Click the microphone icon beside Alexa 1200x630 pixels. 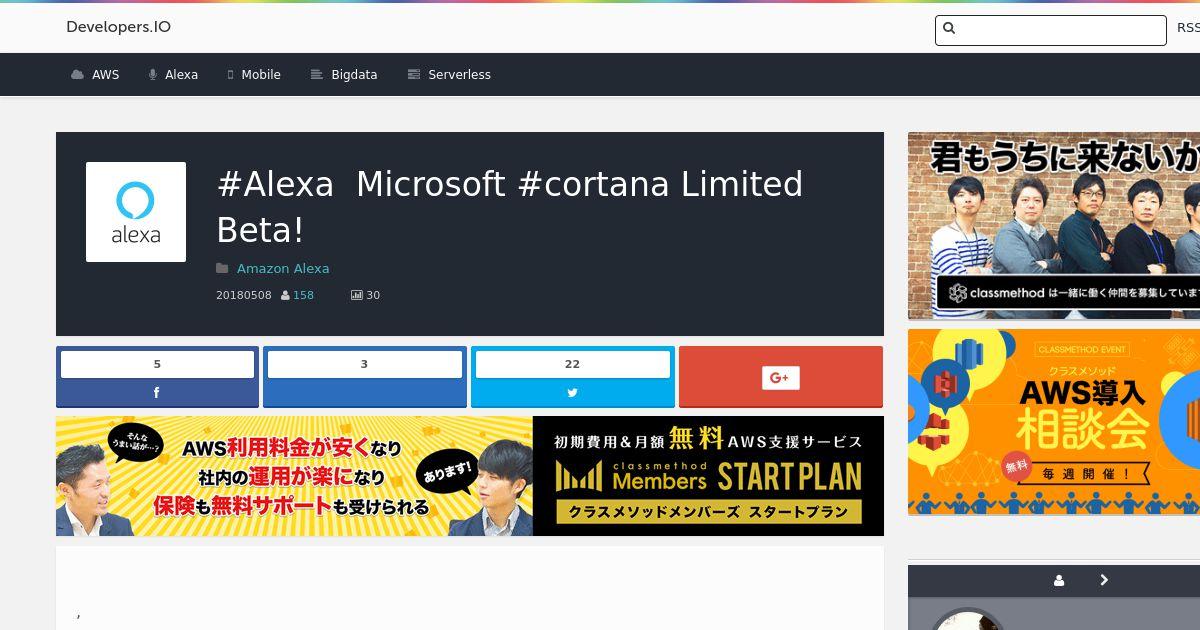pos(153,75)
